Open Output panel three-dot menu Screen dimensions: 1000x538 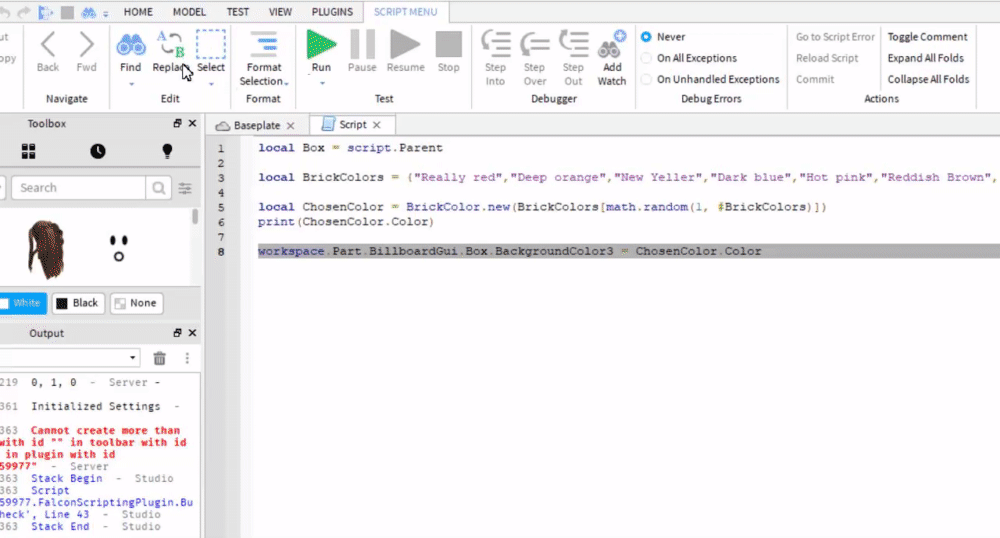click(187, 358)
